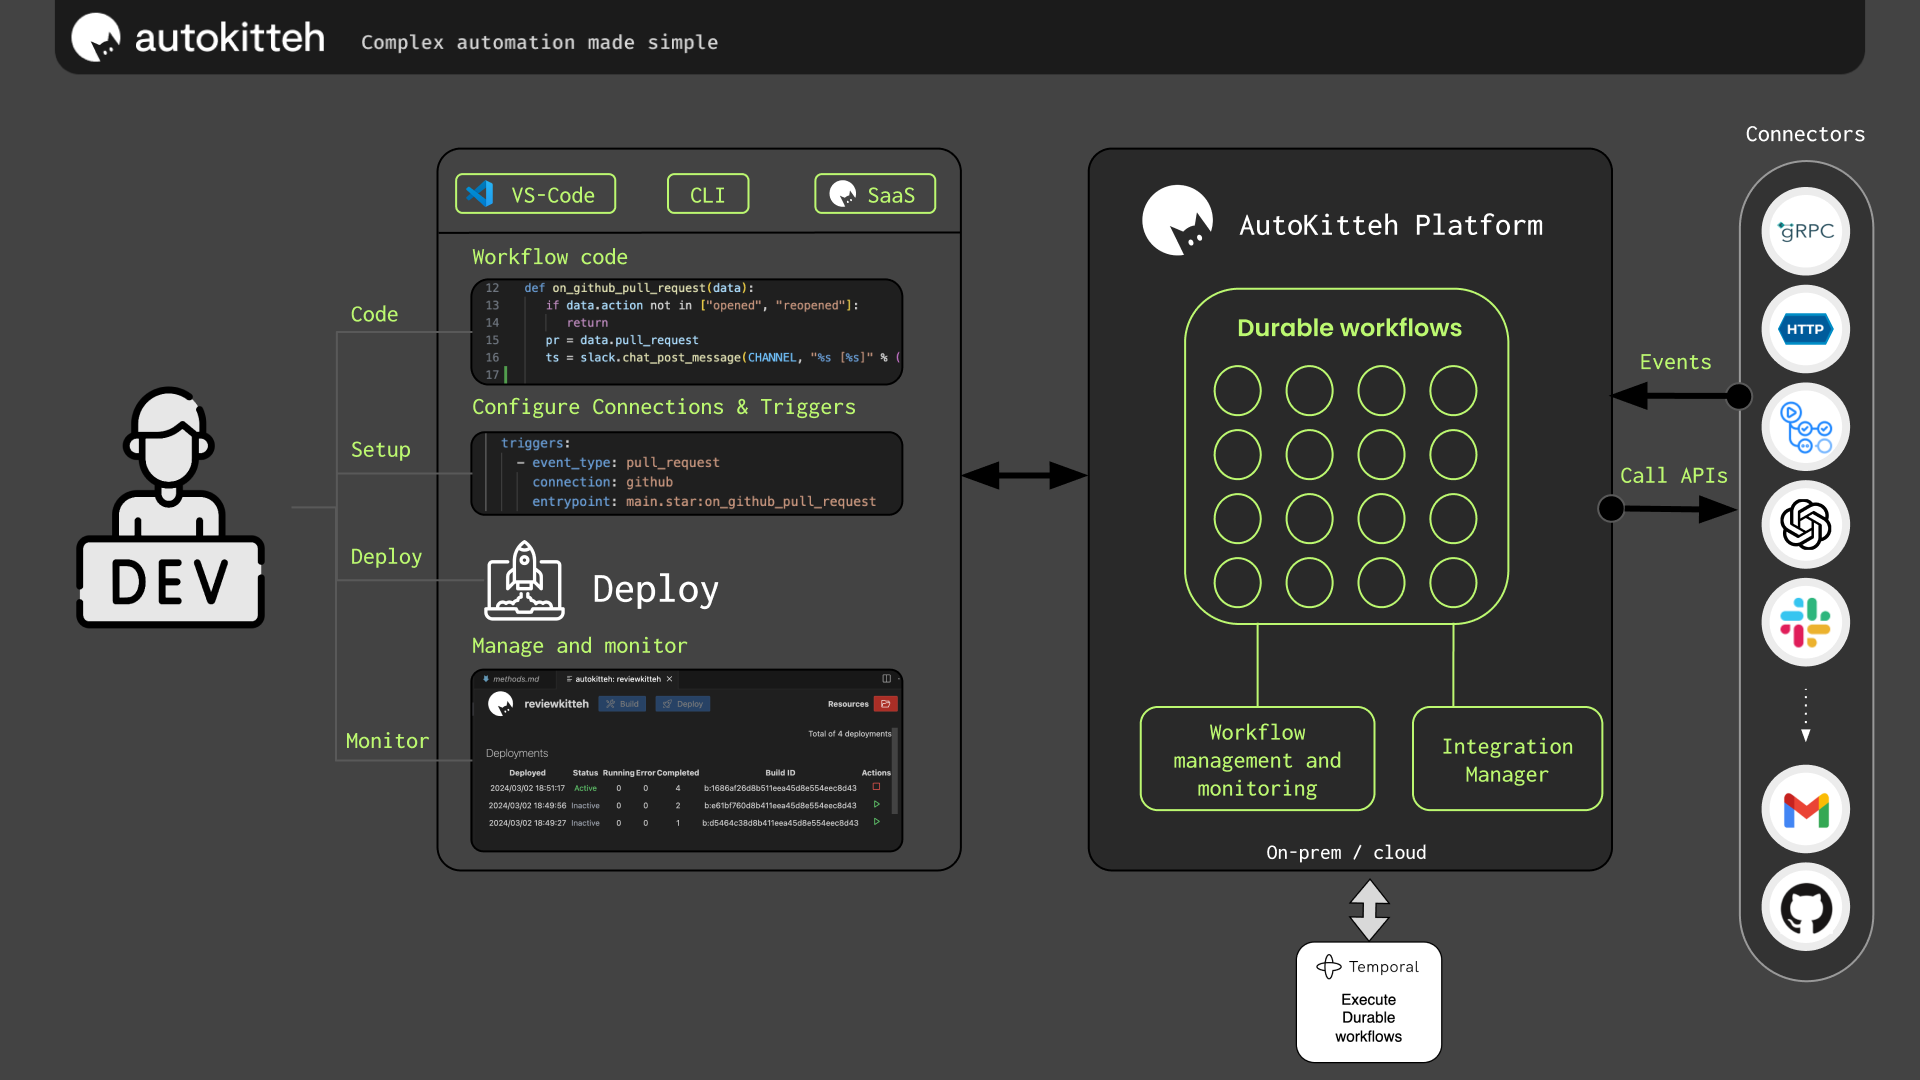The width and height of the screenshot is (1920, 1080).
Task: Click the autokitteh cat logo in header
Action: tap(96, 38)
